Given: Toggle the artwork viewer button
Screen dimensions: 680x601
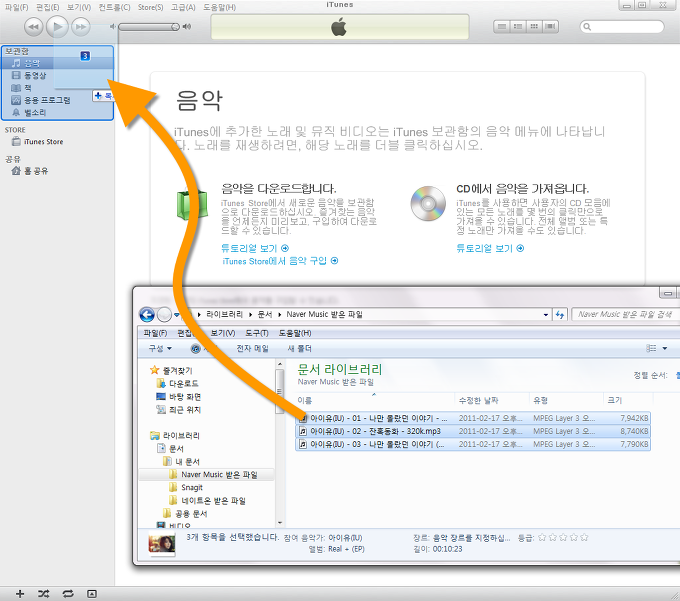Looking at the screenshot, I should pyautogui.click(x=92, y=594).
